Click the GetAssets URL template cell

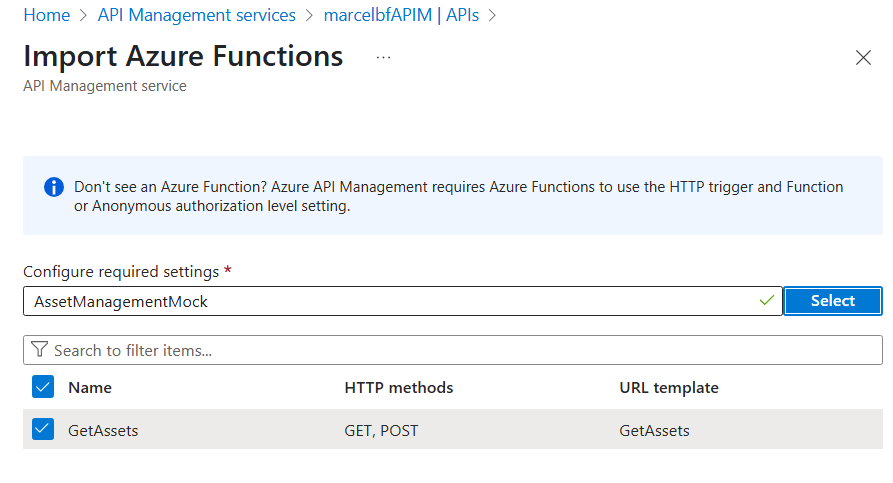(654, 431)
